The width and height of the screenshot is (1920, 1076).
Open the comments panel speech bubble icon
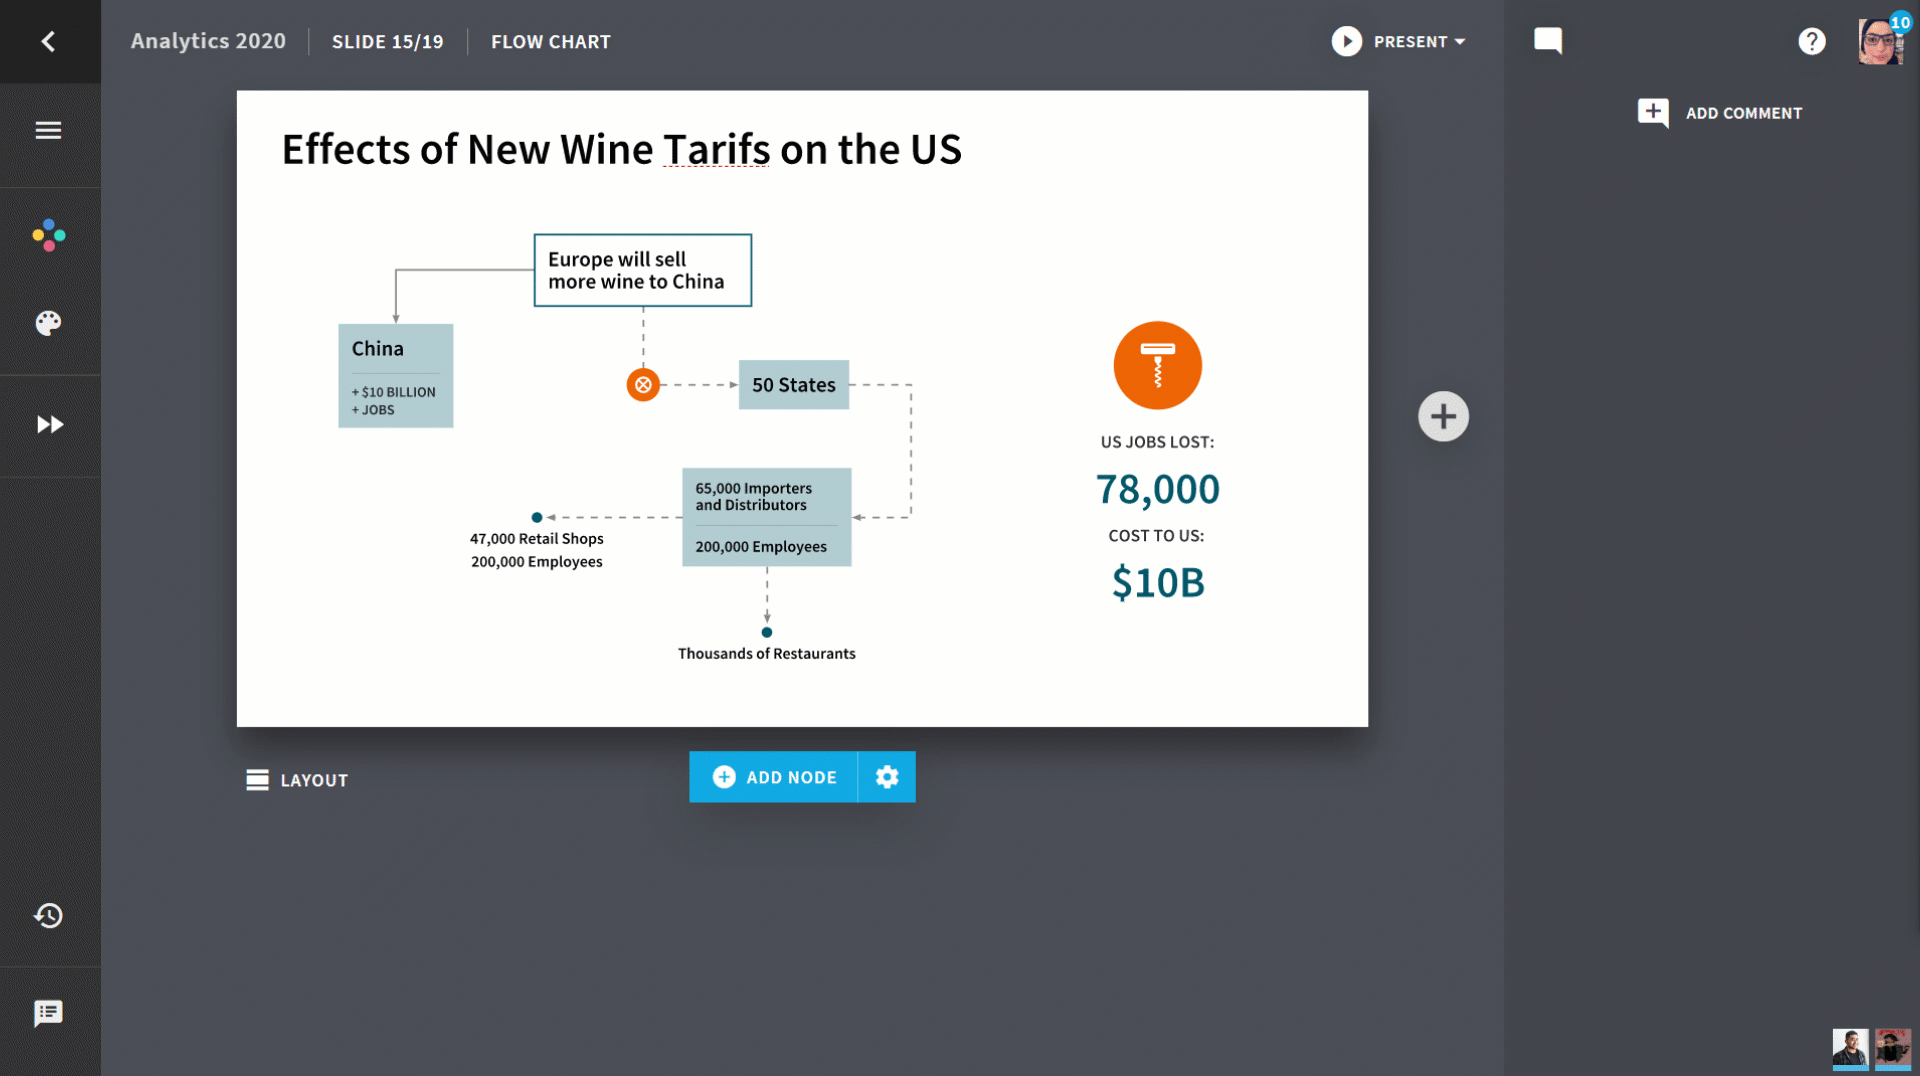[x=1548, y=41]
